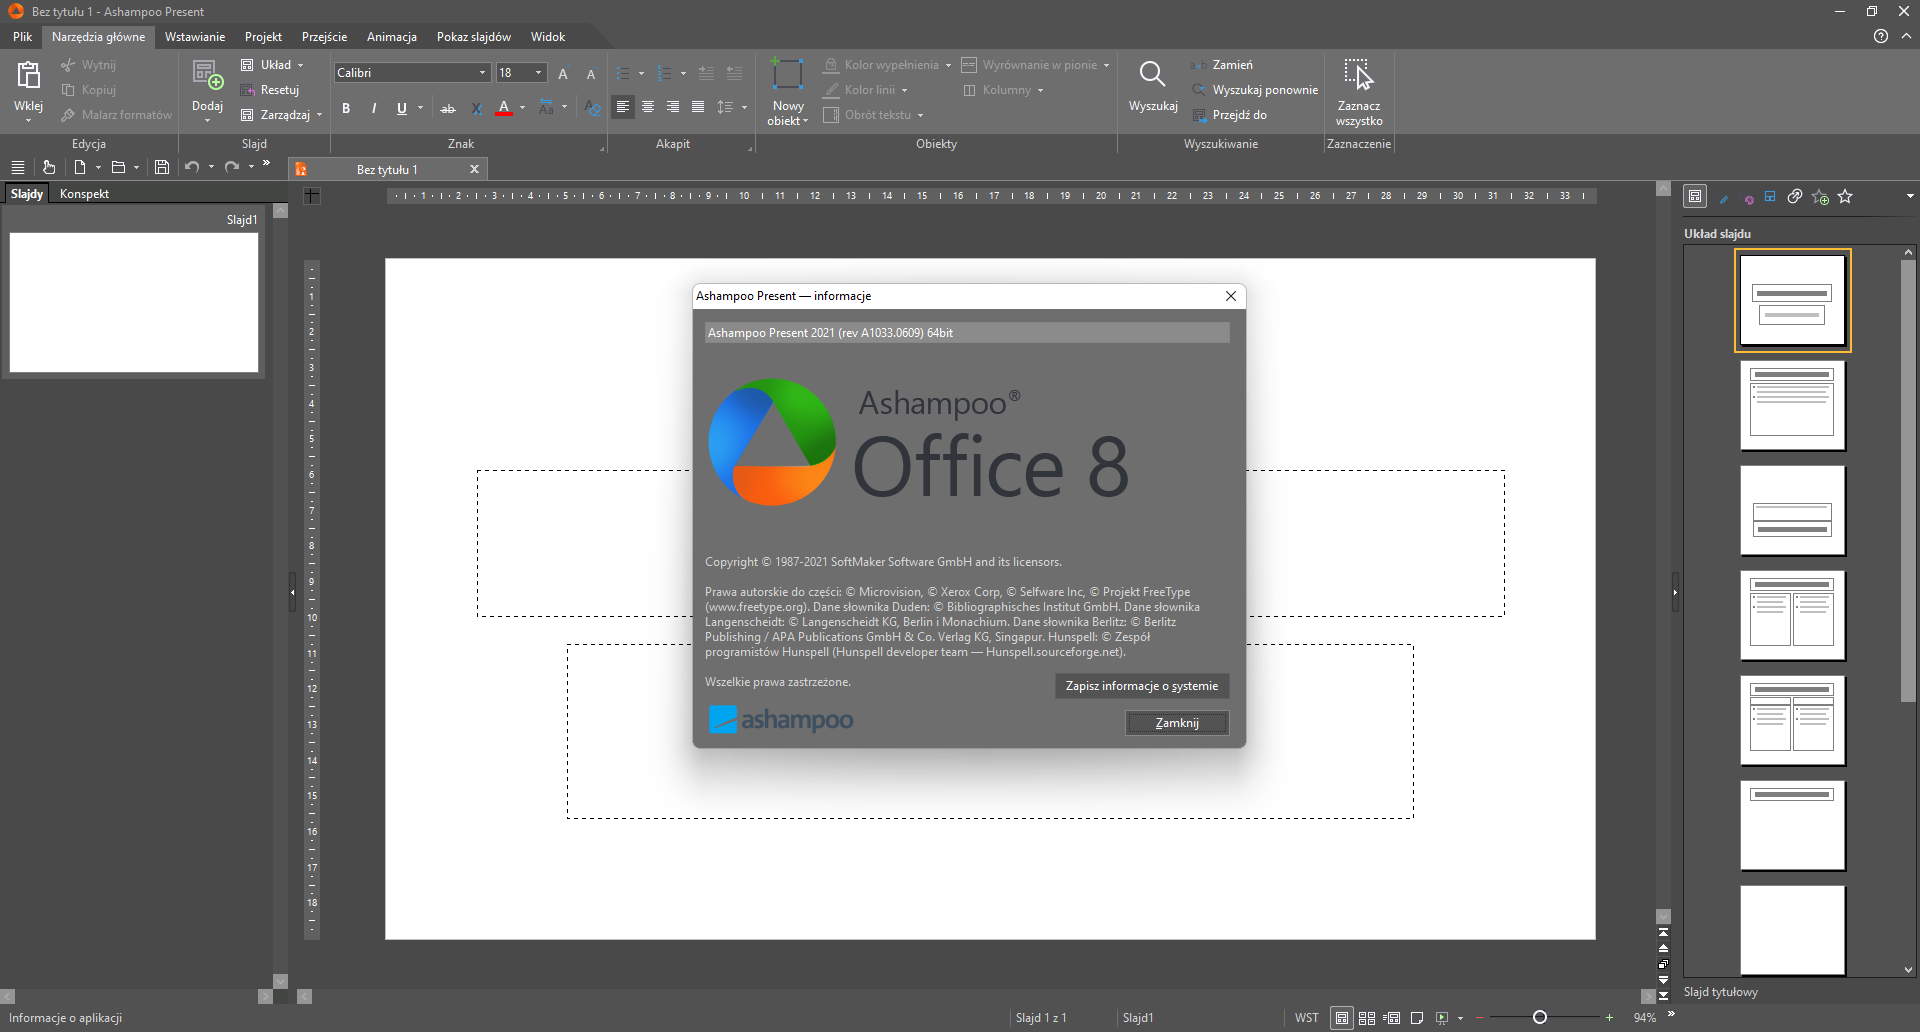Click the Dodaj add-slide icon
Image resolution: width=1920 pixels, height=1032 pixels.
207,75
